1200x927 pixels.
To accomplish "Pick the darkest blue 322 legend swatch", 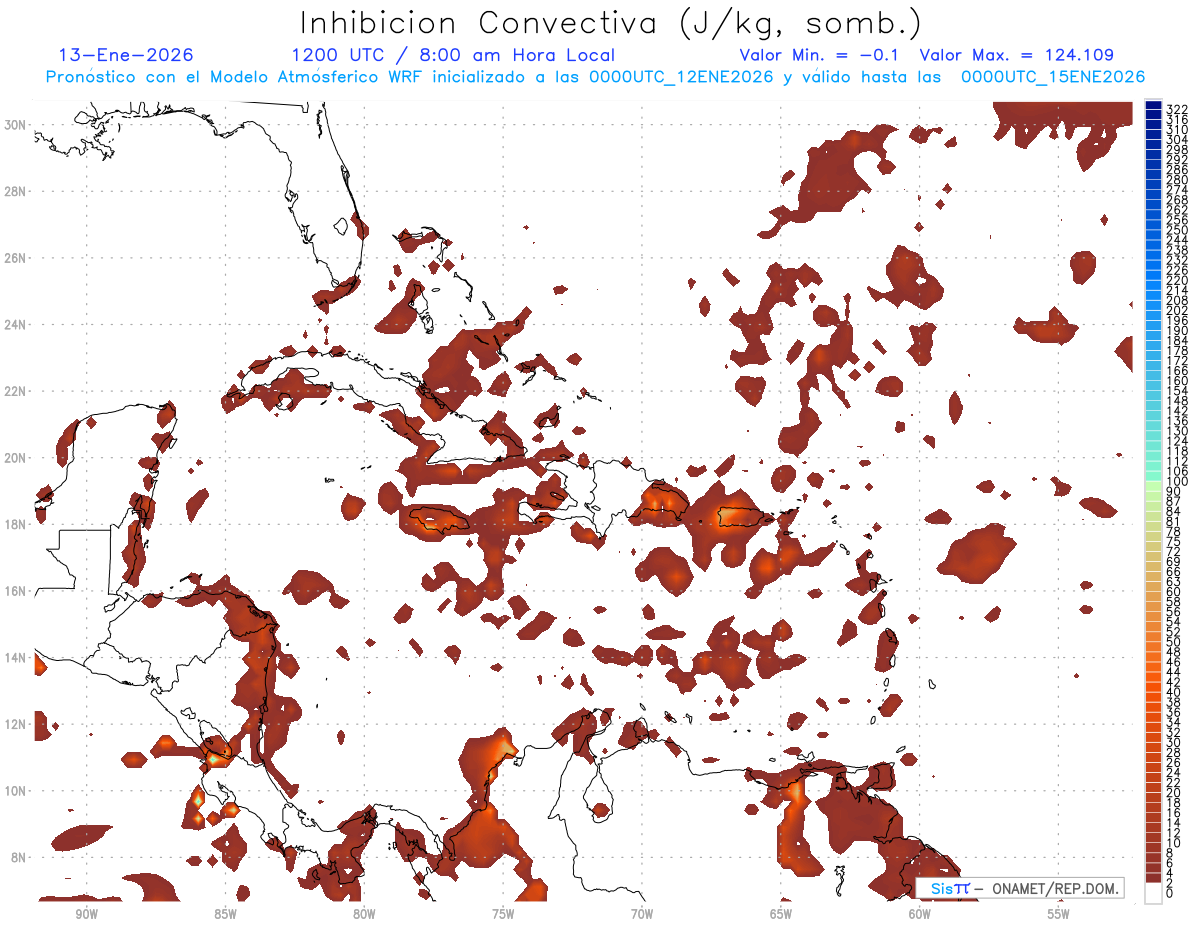I will (1153, 106).
